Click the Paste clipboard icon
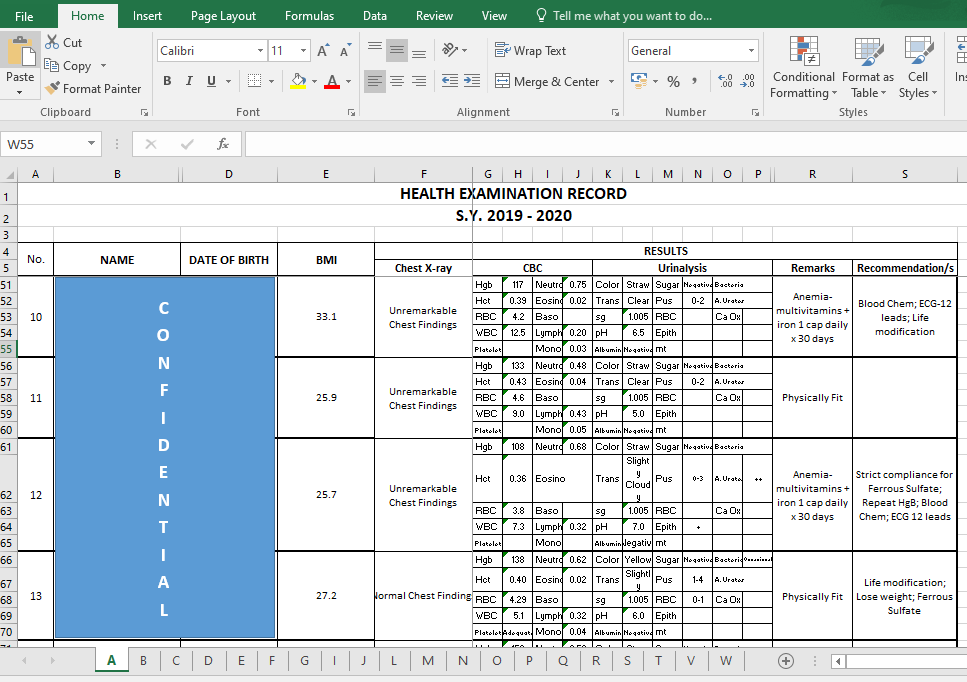Image resolution: width=967 pixels, height=682 pixels. (x=20, y=52)
